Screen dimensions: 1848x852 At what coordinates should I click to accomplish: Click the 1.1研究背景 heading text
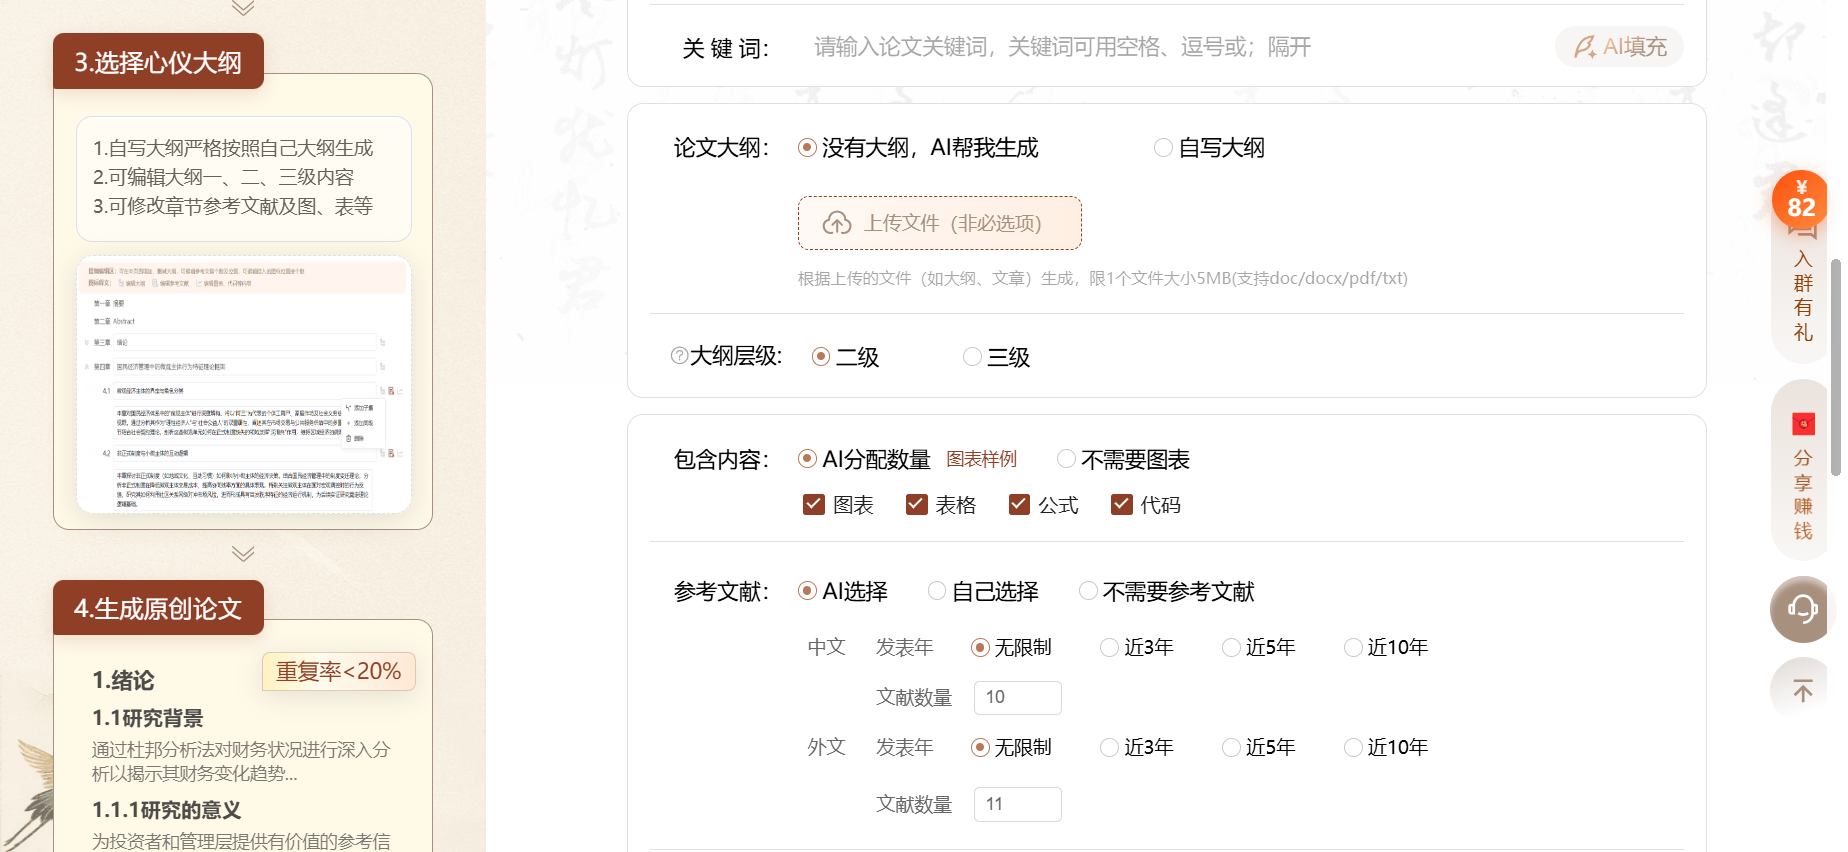147,718
